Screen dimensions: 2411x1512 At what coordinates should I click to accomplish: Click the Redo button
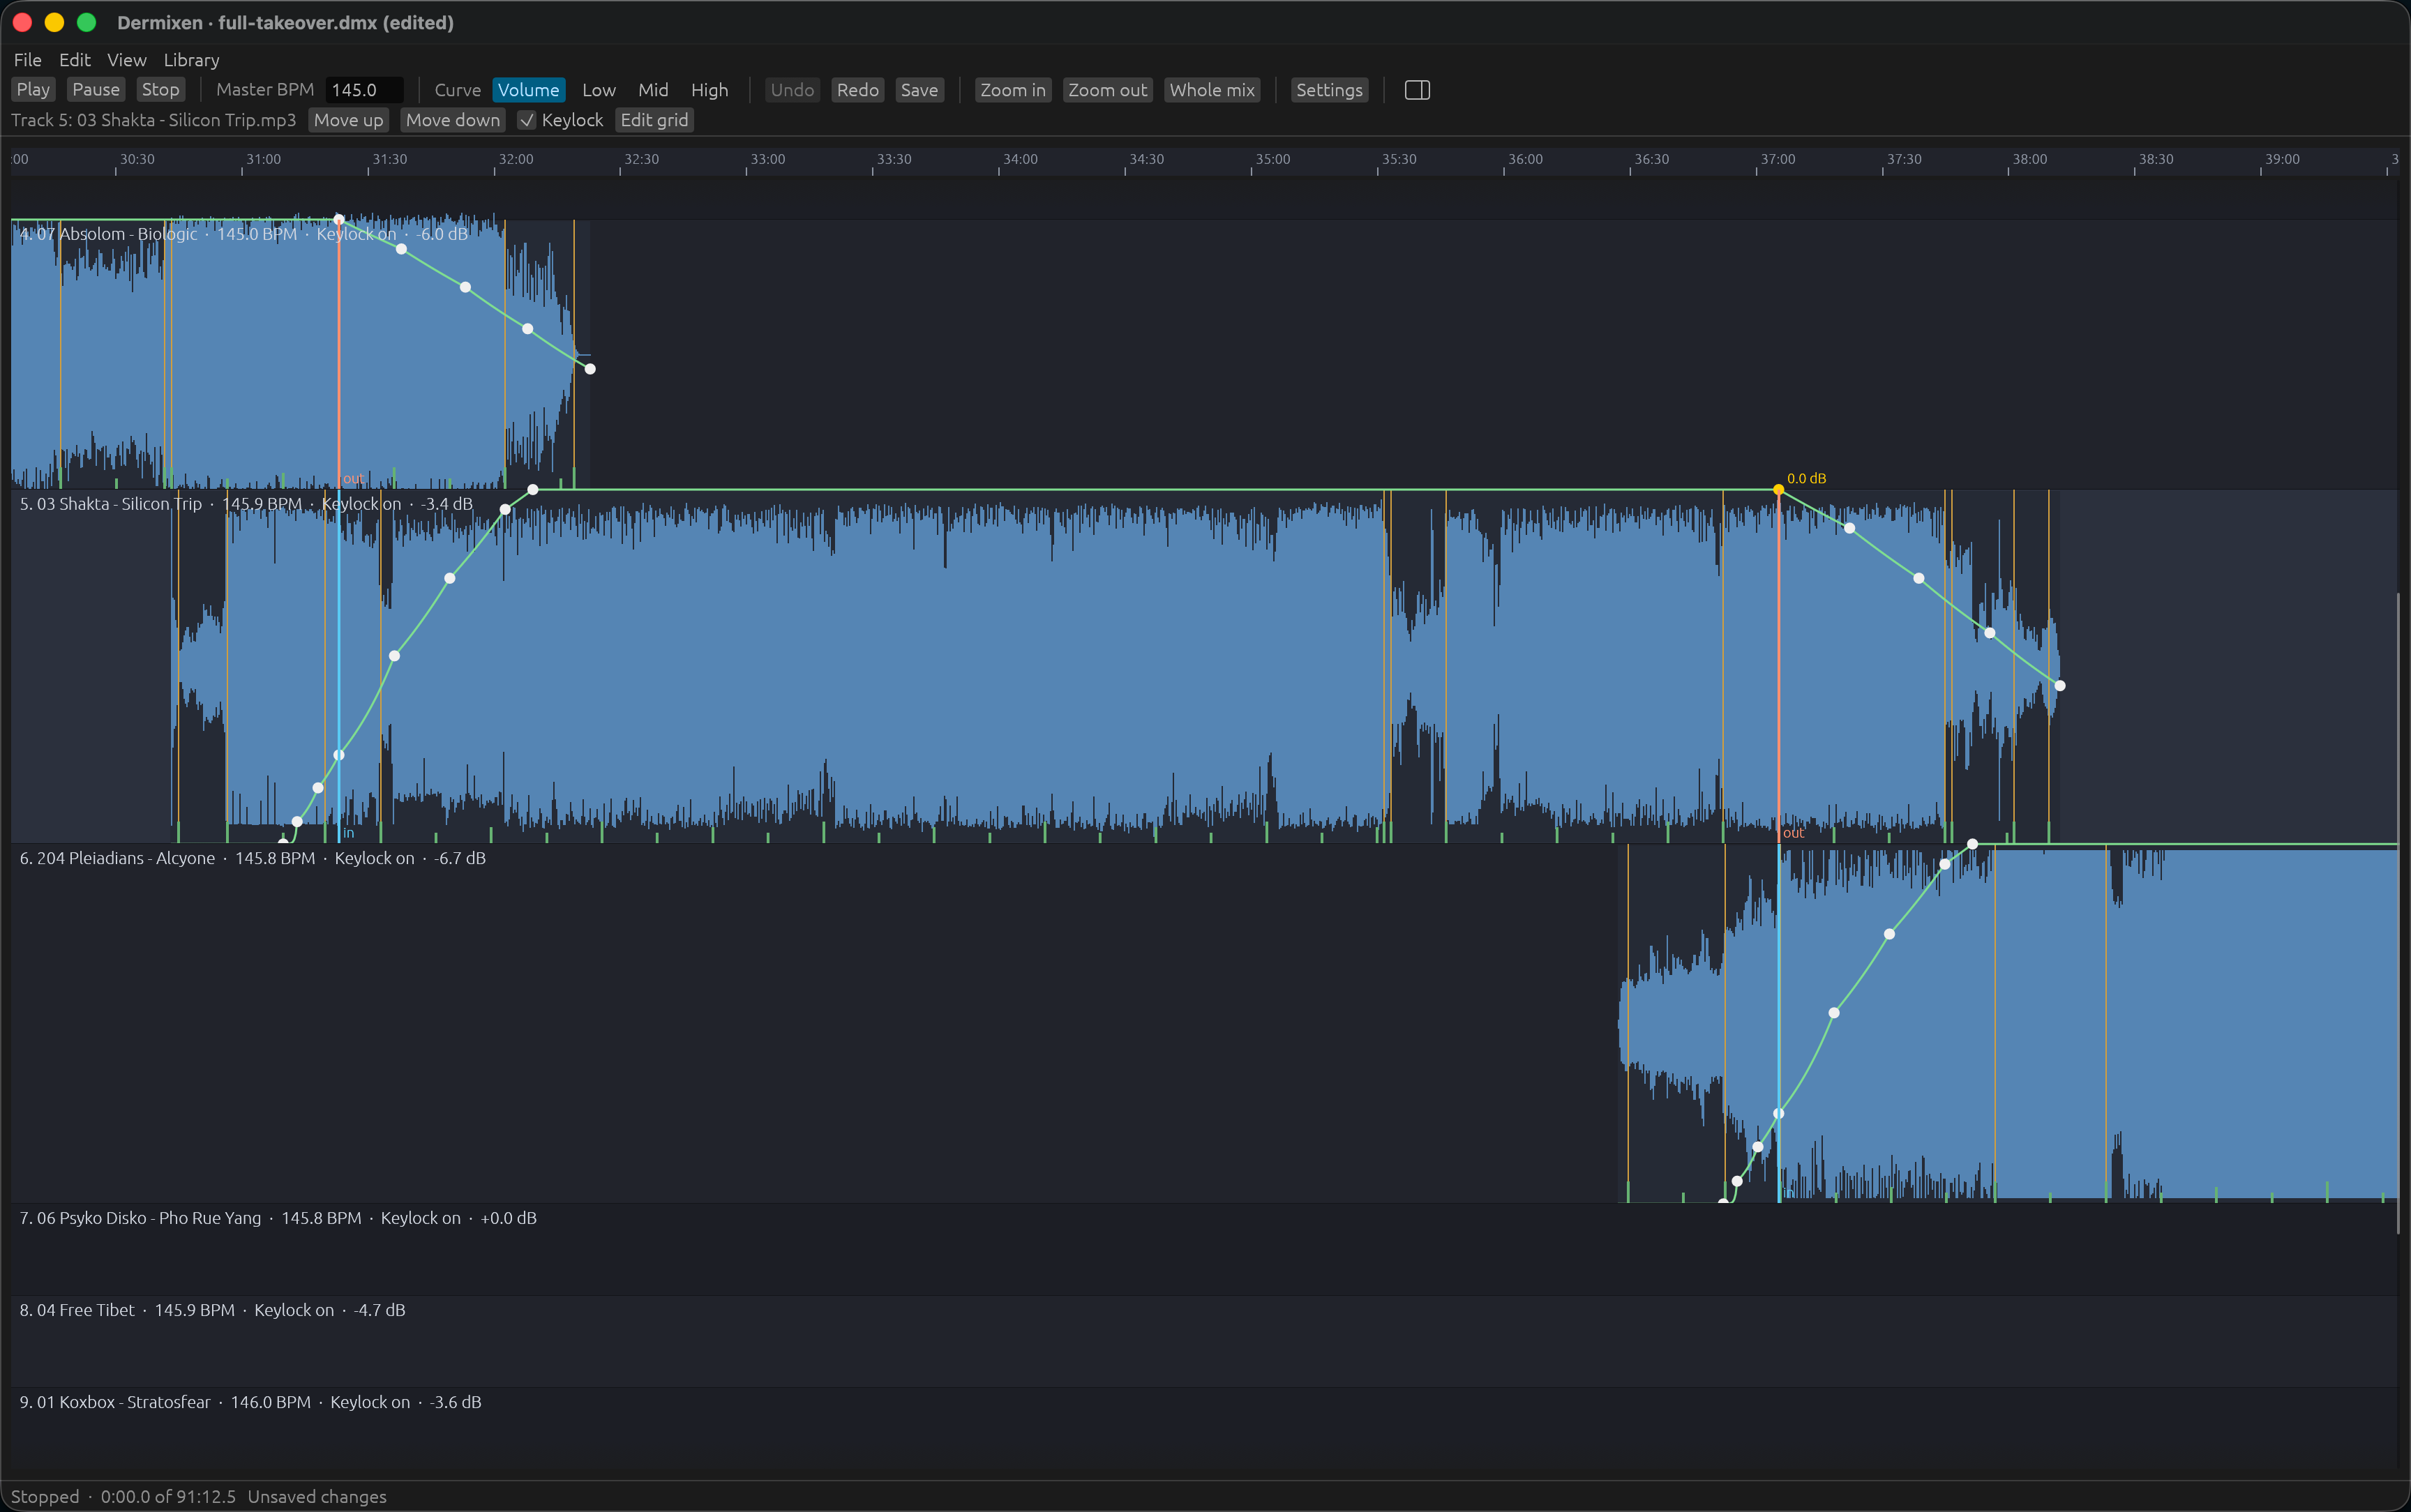(857, 90)
